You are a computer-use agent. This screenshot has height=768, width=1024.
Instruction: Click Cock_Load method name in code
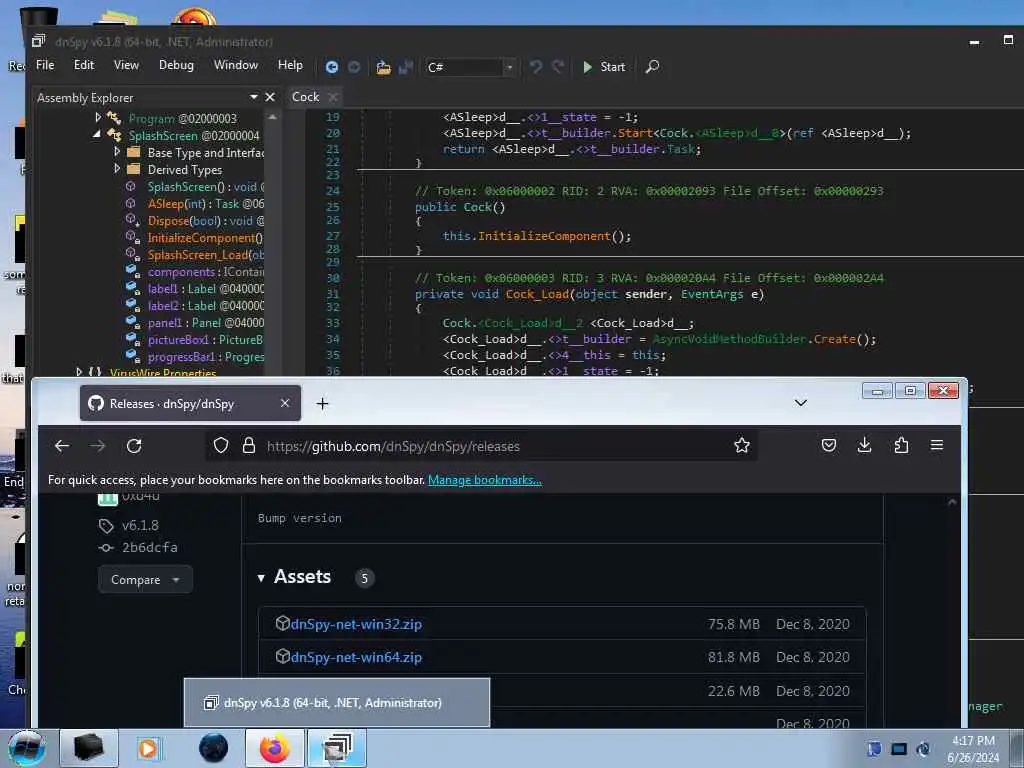click(537, 294)
